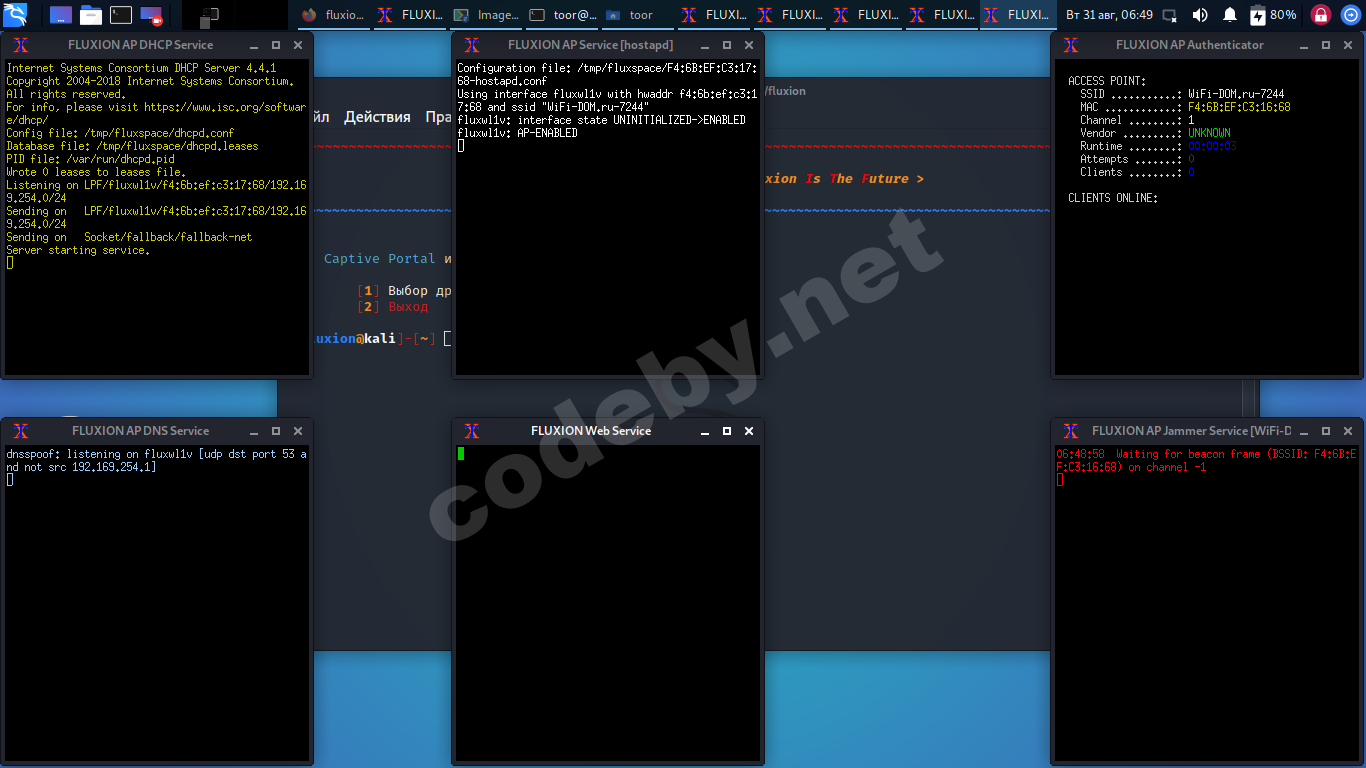Open the AP DNS Service window menu icon
Viewport: 1366px width, 768px height.
click(21, 431)
